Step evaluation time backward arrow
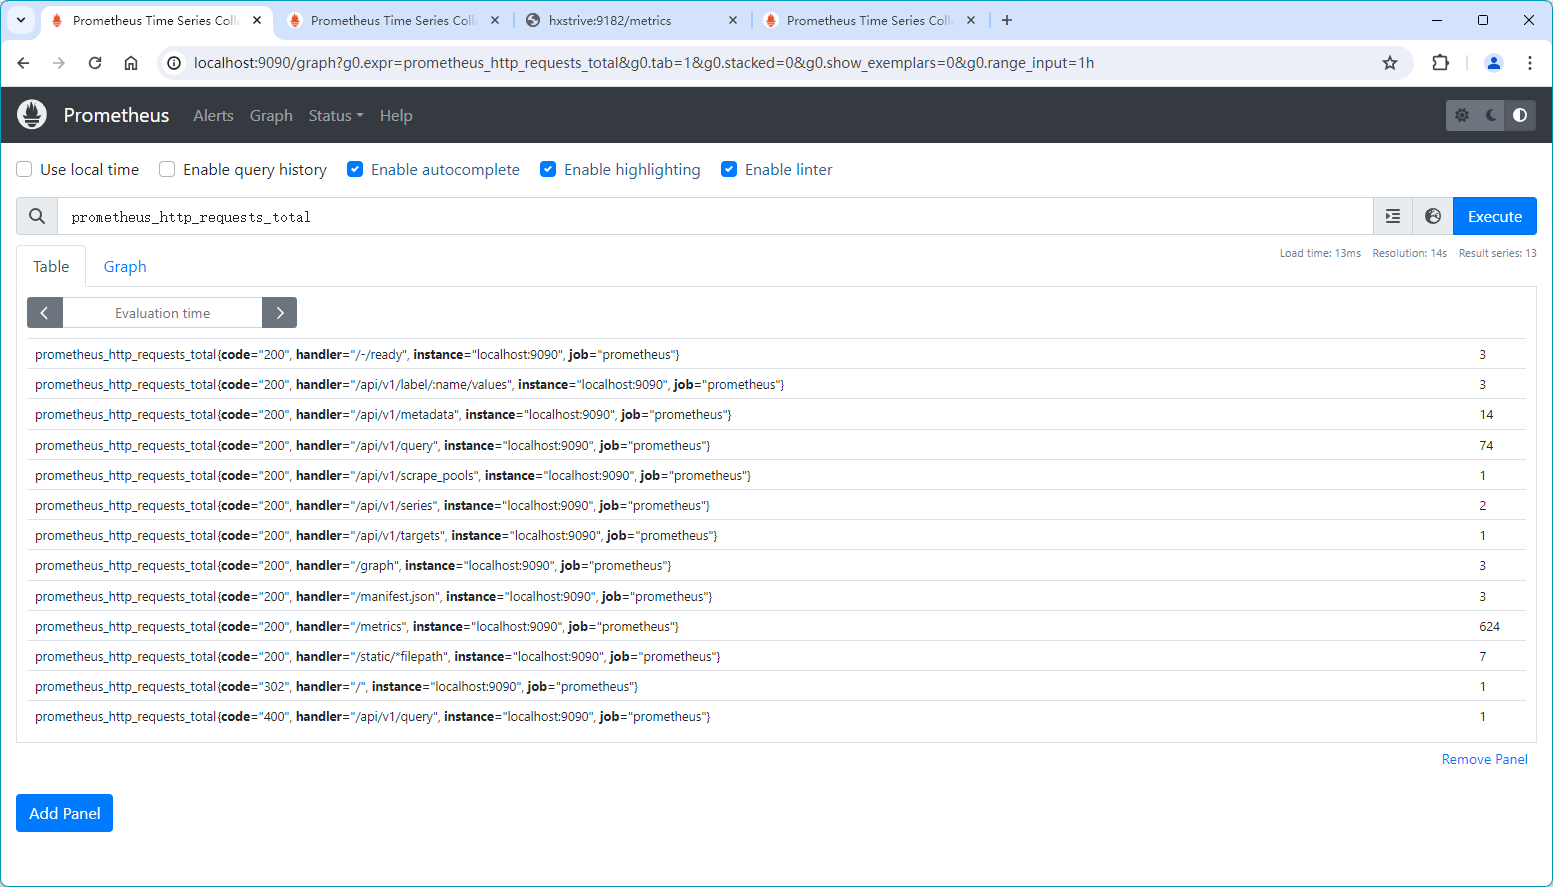The width and height of the screenshot is (1553, 887). coord(45,313)
